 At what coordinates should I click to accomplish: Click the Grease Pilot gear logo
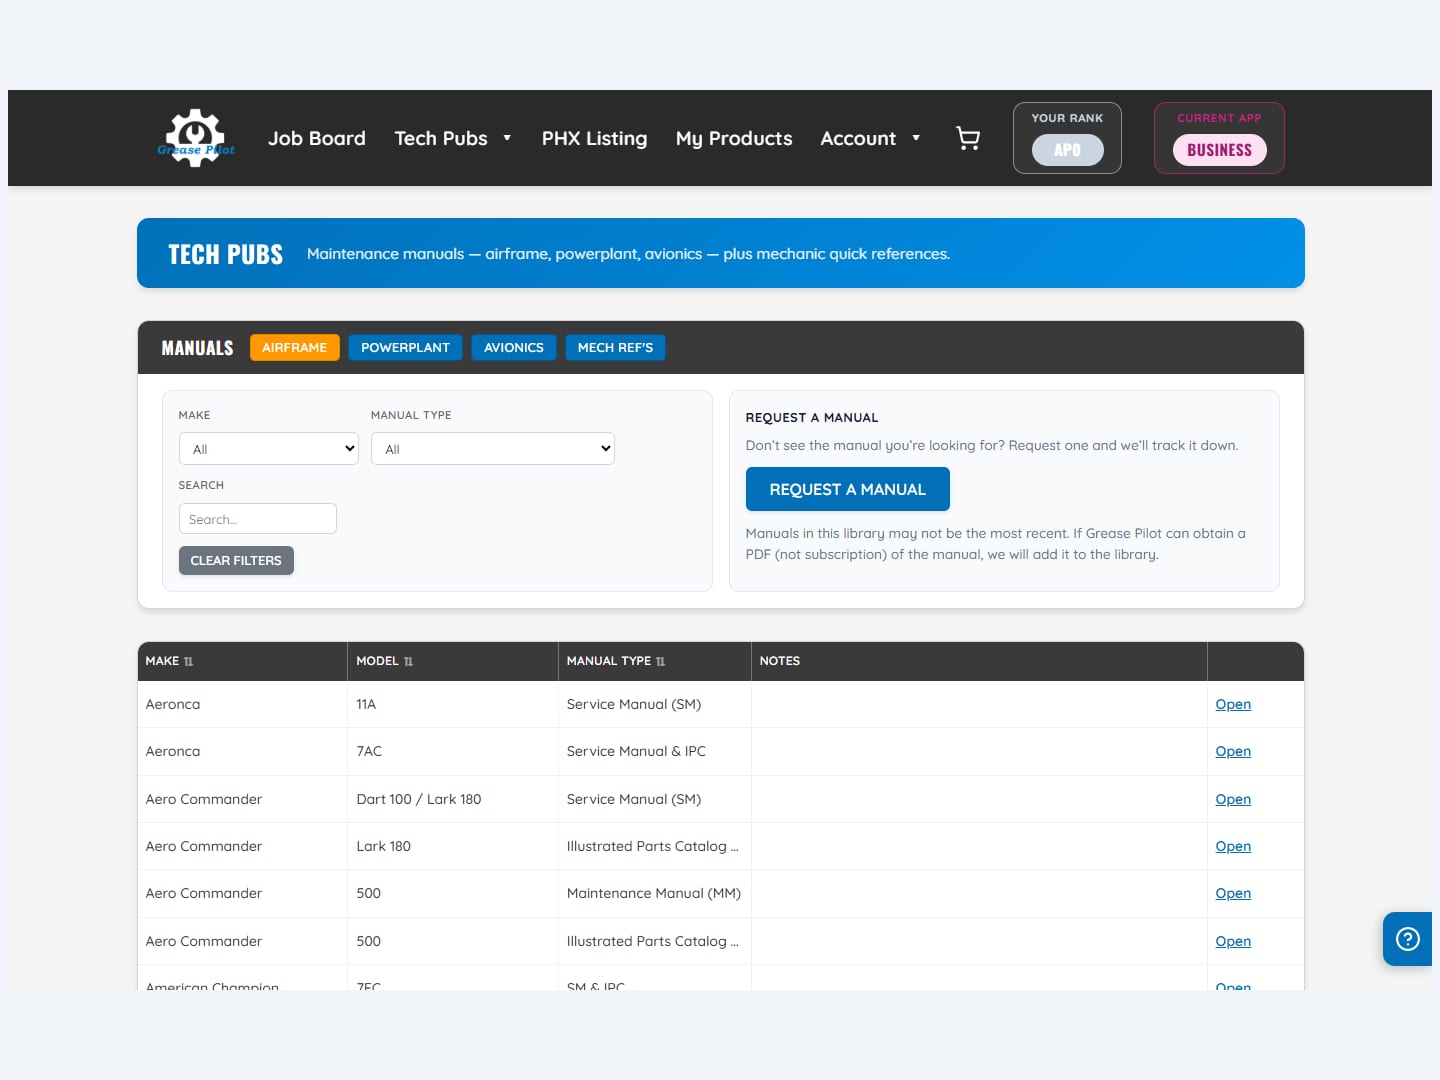pyautogui.click(x=196, y=138)
